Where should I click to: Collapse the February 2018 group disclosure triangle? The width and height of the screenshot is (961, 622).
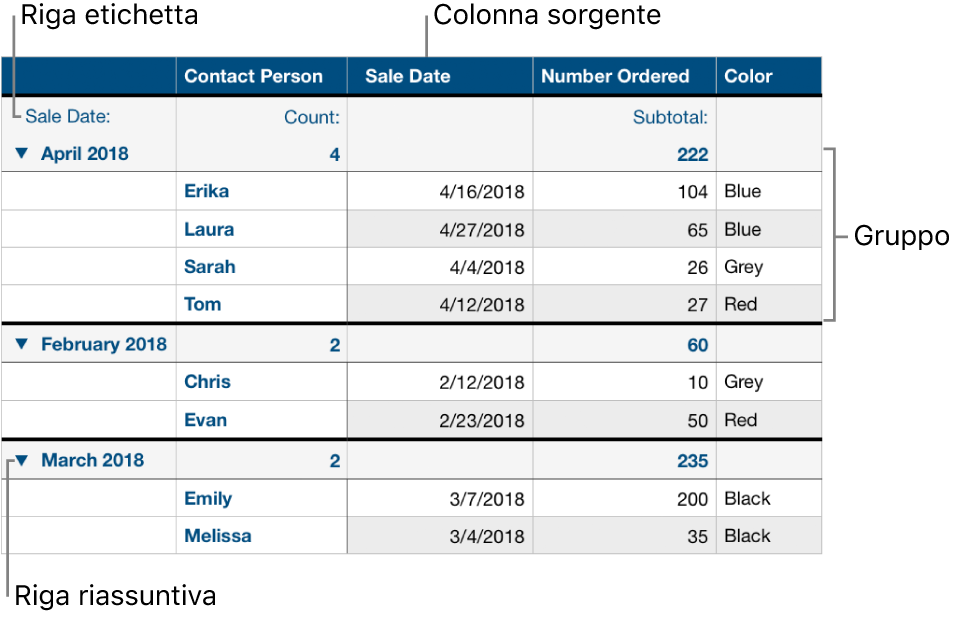click(x=22, y=343)
